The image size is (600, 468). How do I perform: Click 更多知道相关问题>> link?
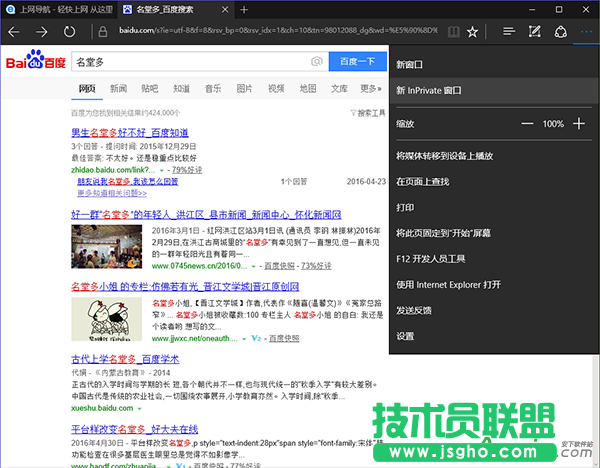tap(112, 193)
